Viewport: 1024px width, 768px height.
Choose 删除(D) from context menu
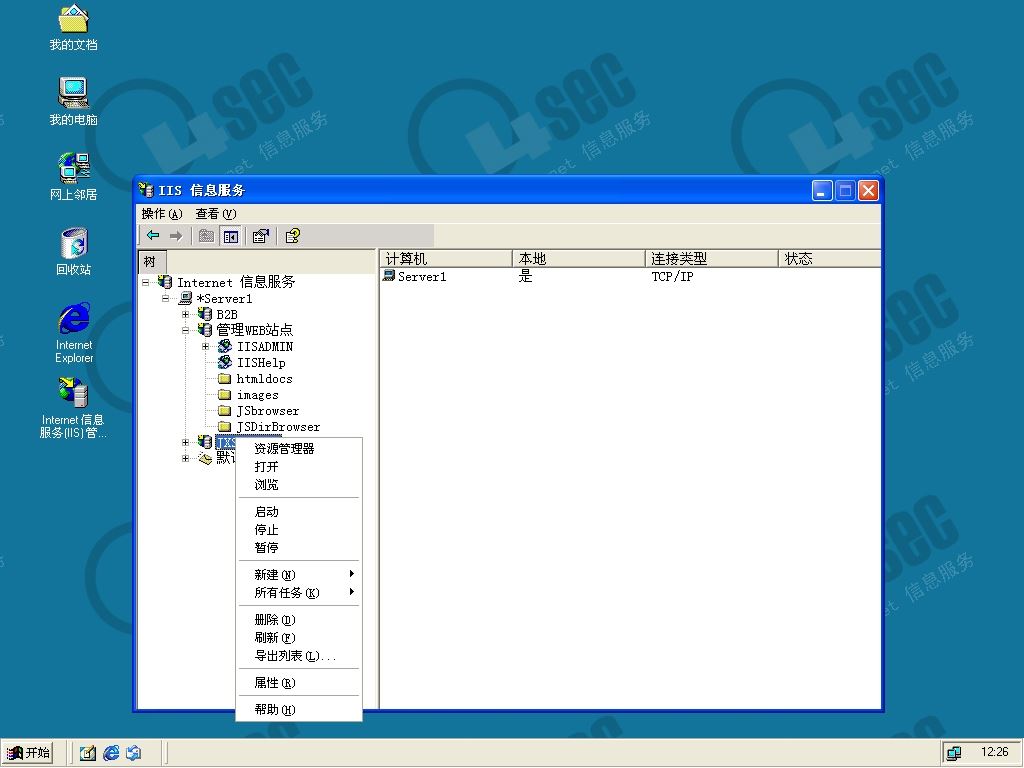pyautogui.click(x=298, y=619)
